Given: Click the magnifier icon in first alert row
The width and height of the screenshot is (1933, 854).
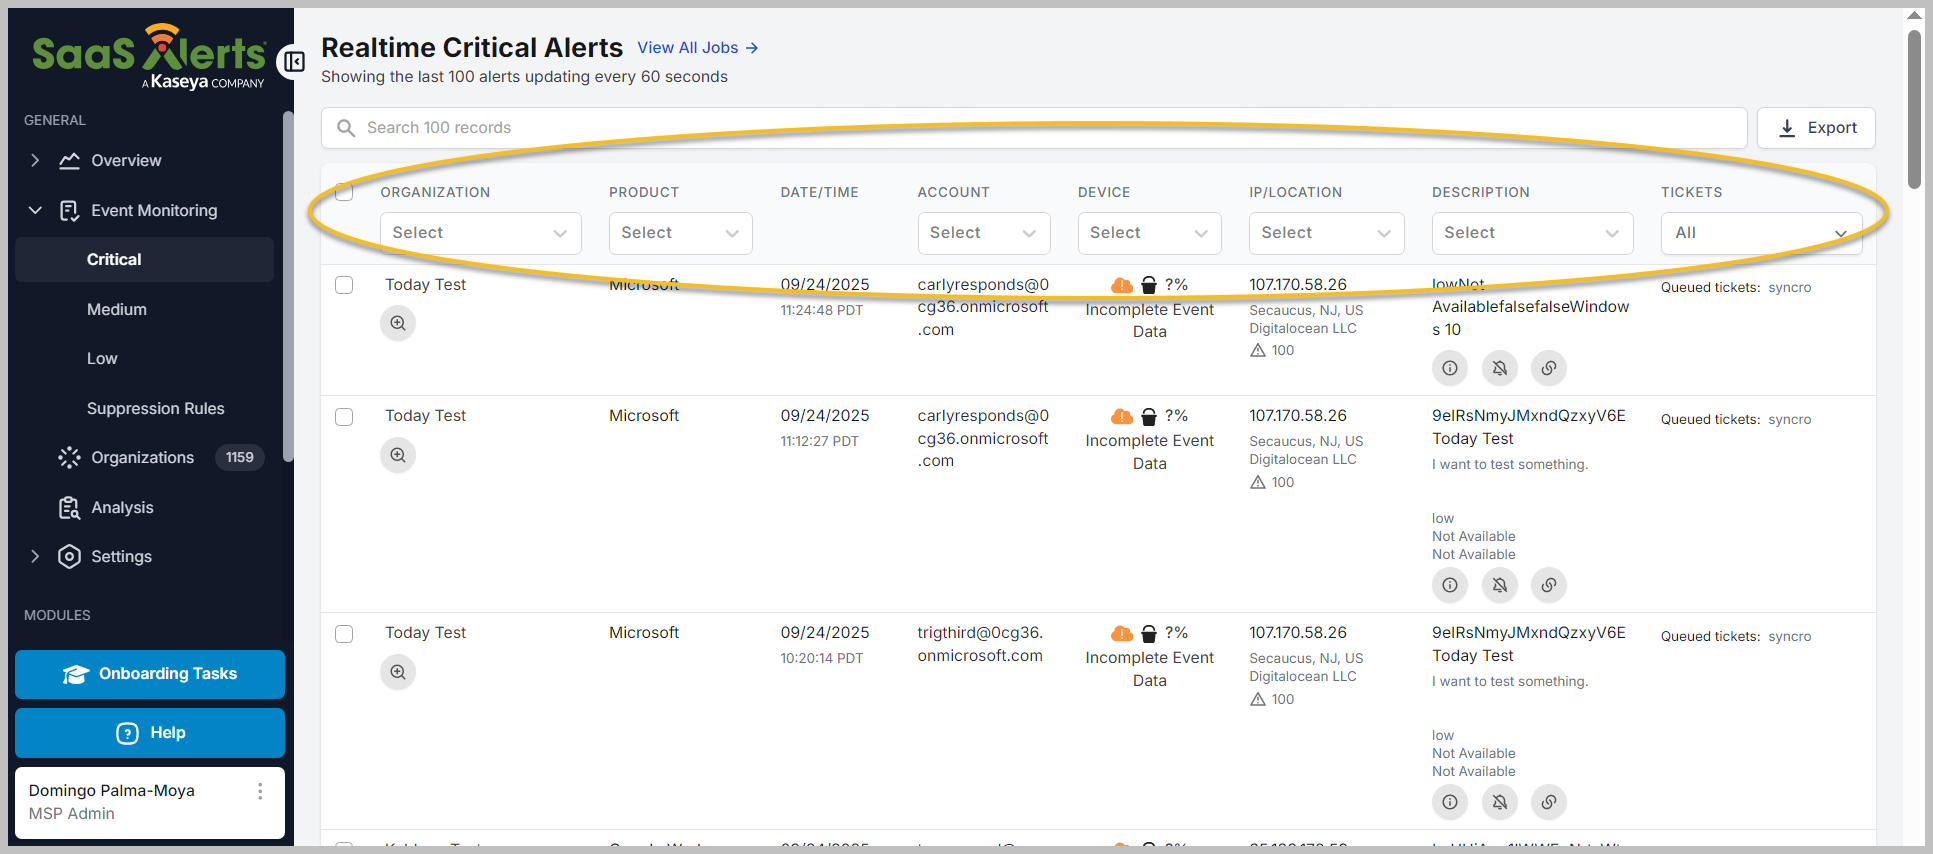Looking at the screenshot, I should (x=398, y=323).
